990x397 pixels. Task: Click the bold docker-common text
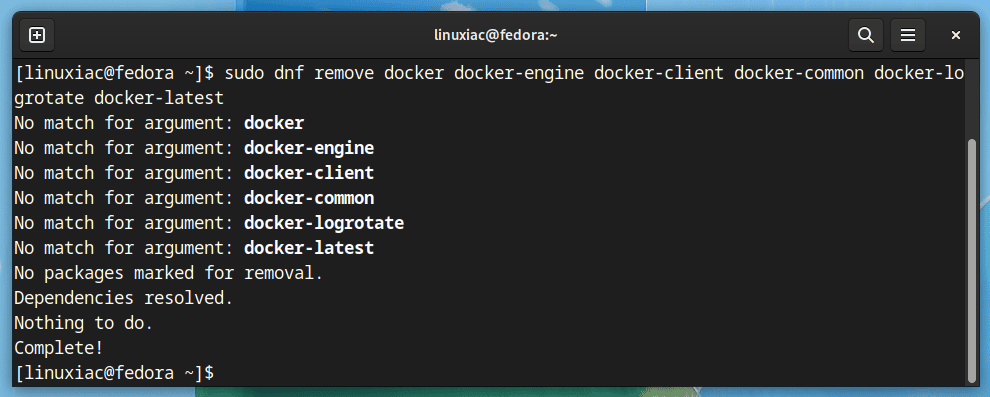309,198
